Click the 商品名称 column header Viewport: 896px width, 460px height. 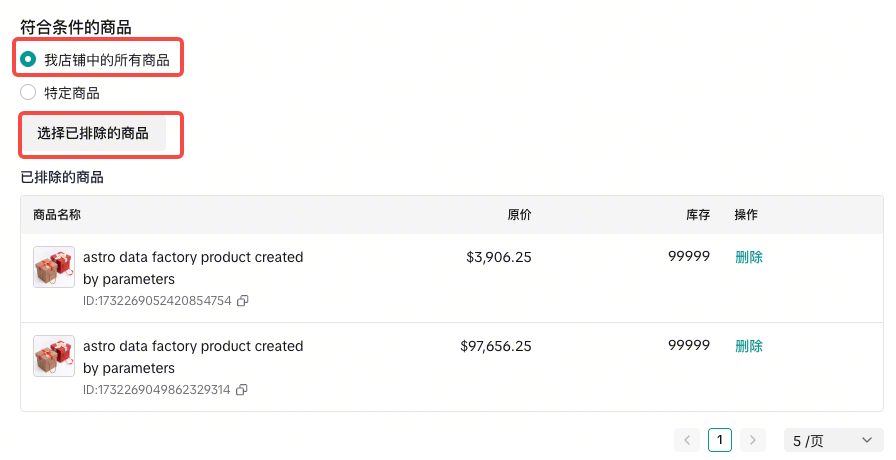coord(57,215)
